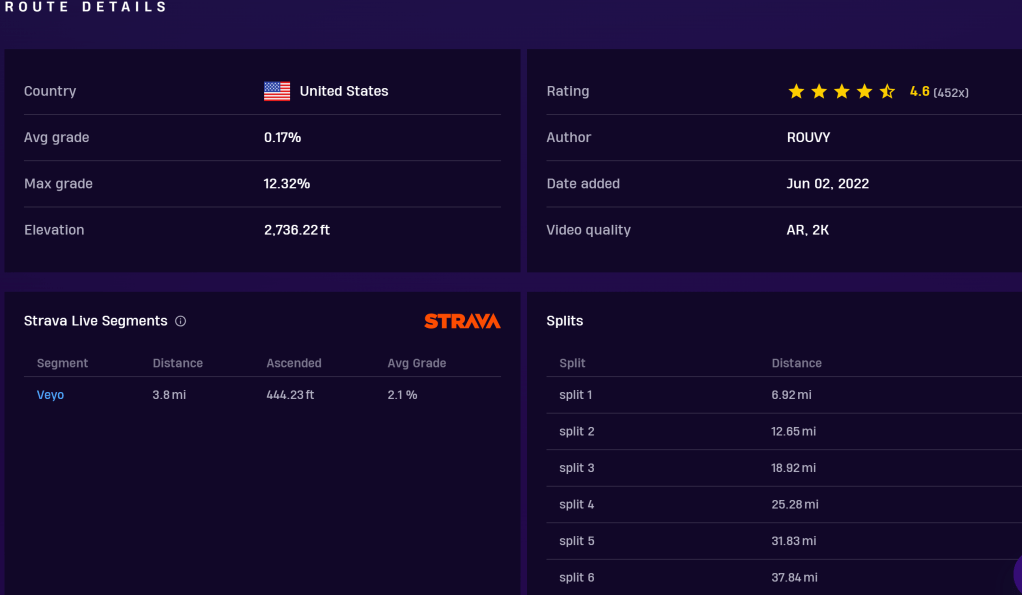Viewport: 1022px width, 595px height.
Task: Open the Veyo segment link
Action: point(50,395)
